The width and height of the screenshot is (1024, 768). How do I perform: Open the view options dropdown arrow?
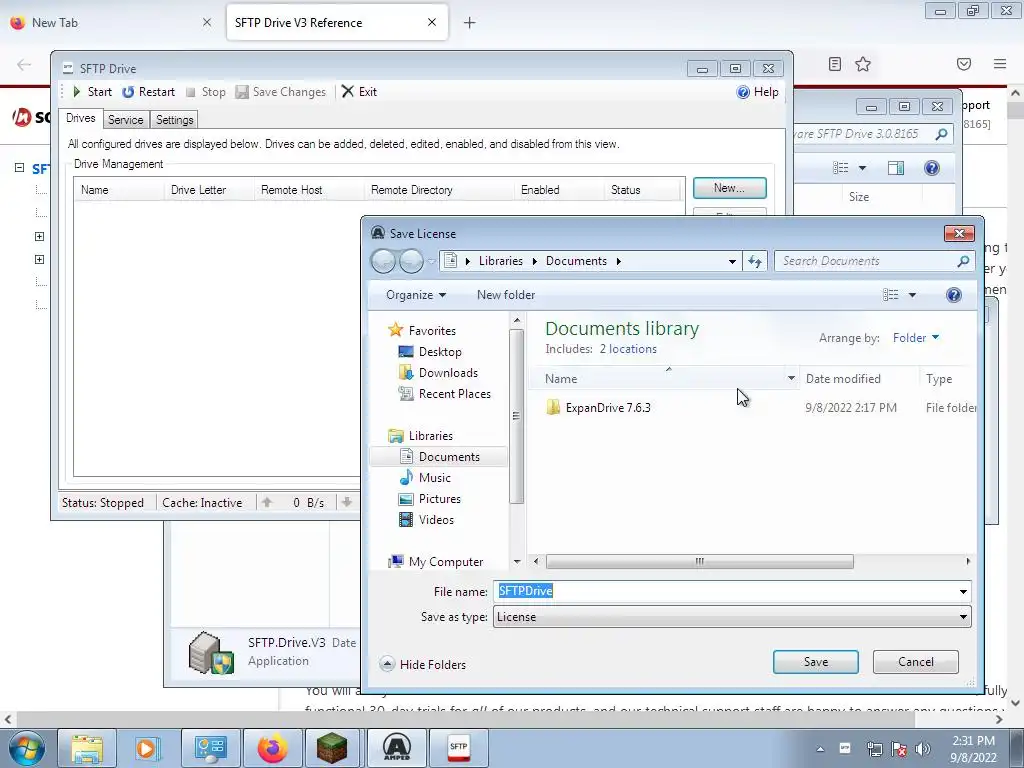(912, 295)
